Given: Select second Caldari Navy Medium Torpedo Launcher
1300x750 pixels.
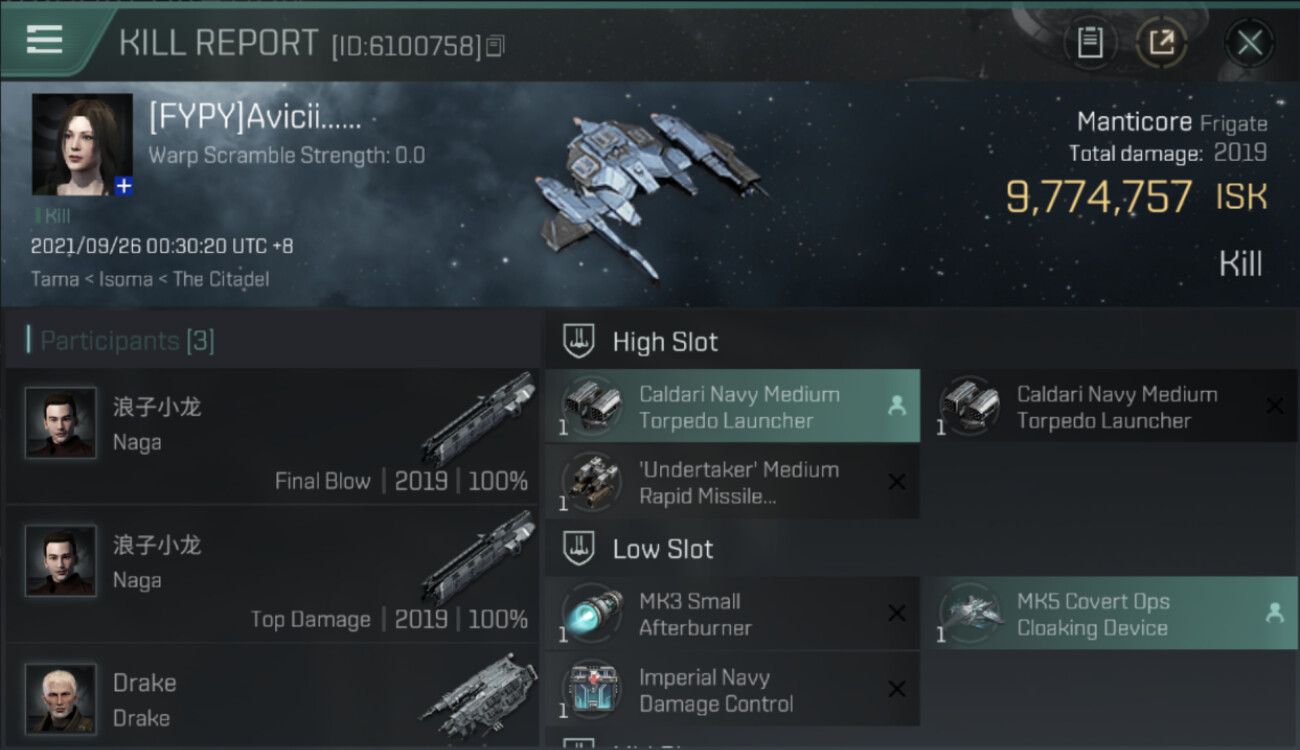Looking at the screenshot, I should click(x=1109, y=406).
